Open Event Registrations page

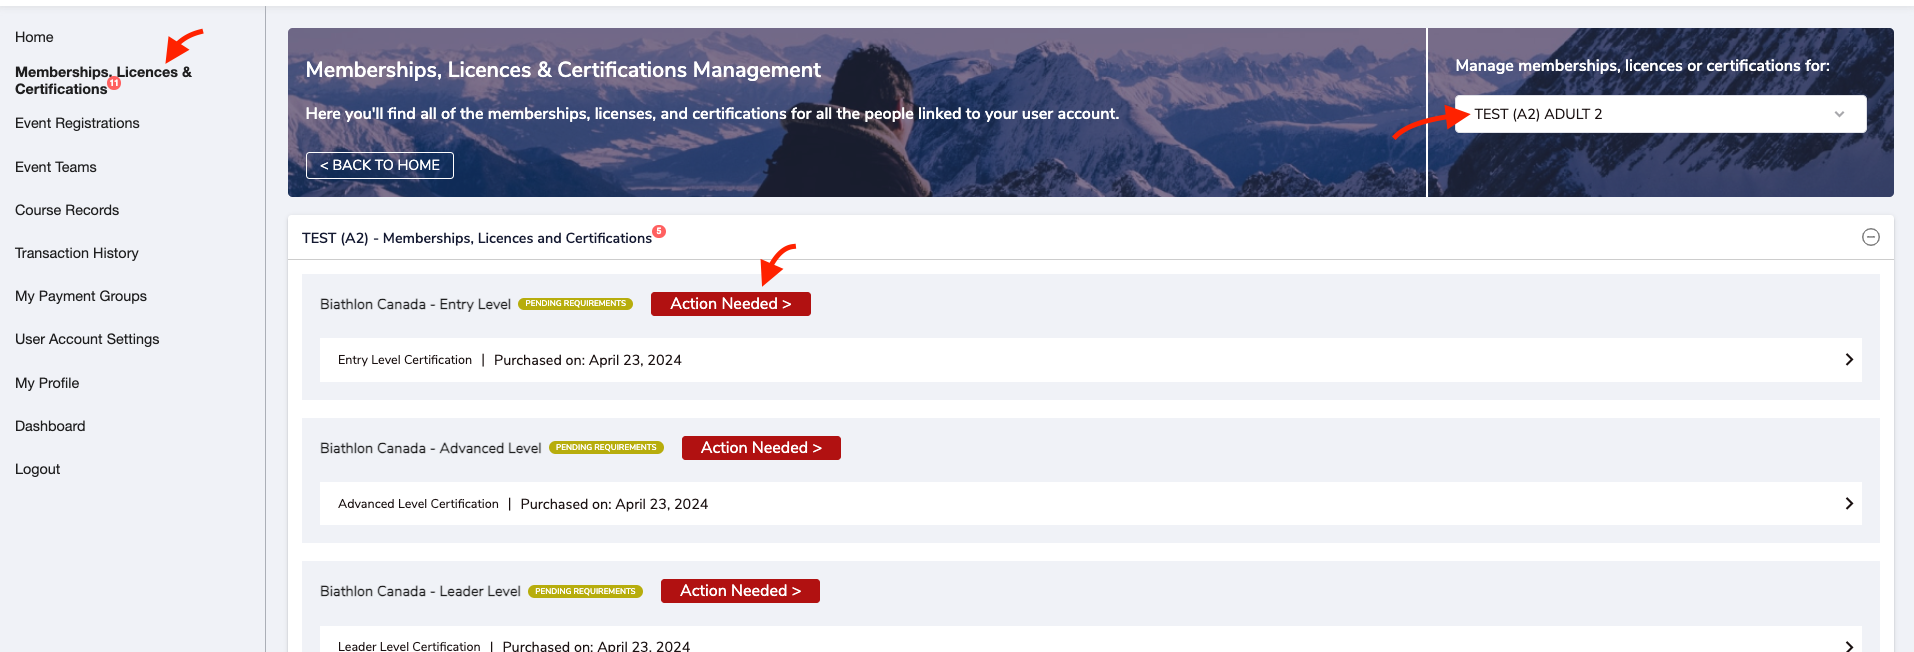click(x=77, y=123)
